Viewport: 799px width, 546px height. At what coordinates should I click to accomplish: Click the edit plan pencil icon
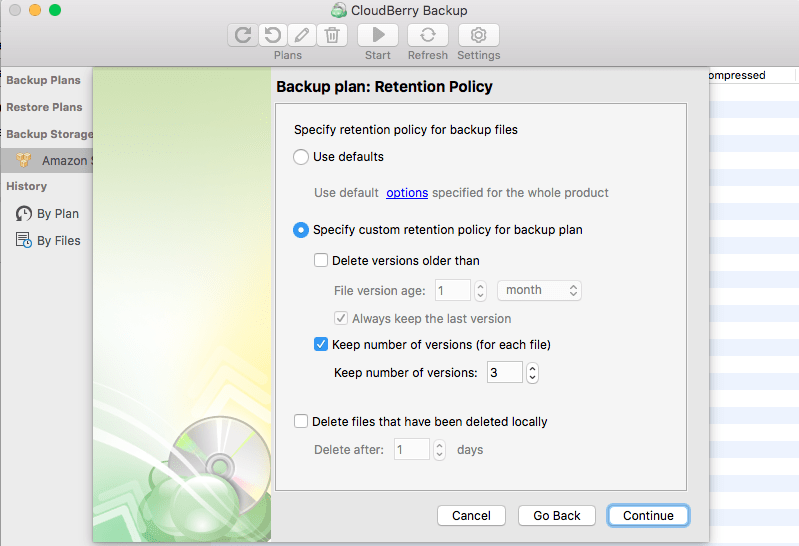click(302, 35)
